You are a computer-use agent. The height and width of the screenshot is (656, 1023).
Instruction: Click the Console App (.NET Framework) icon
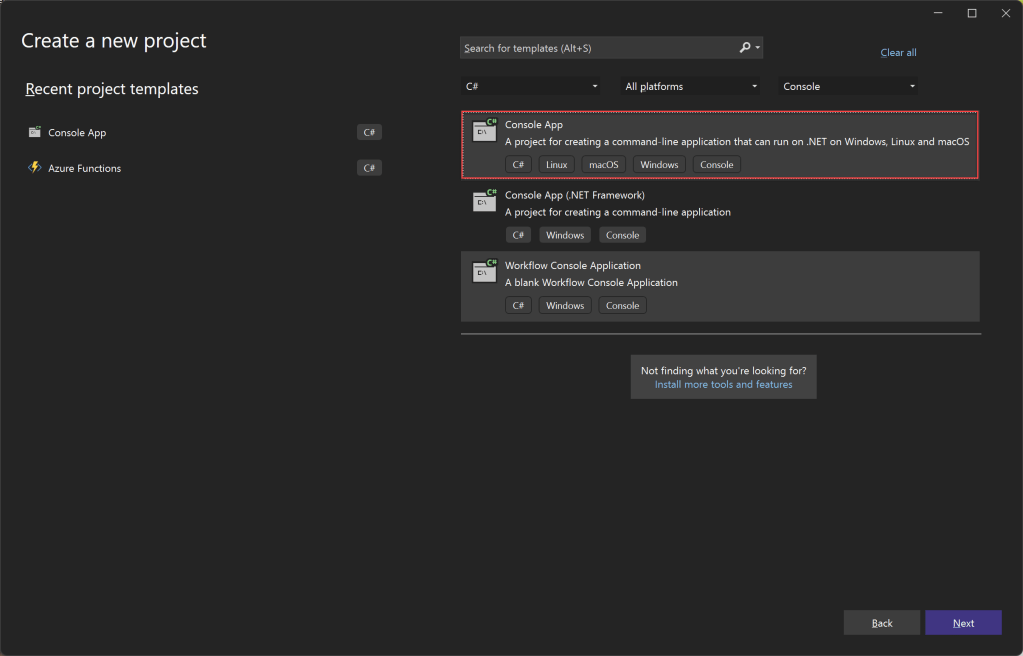pyautogui.click(x=485, y=201)
